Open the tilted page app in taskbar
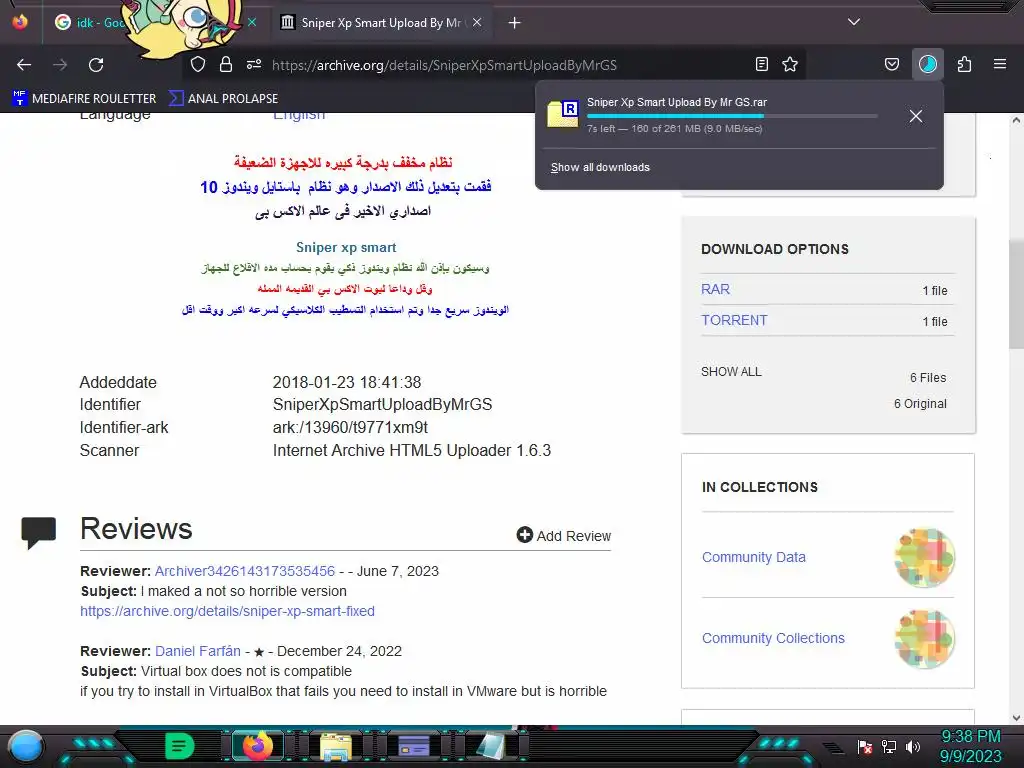Screen dimensions: 1024x768 pos(490,746)
